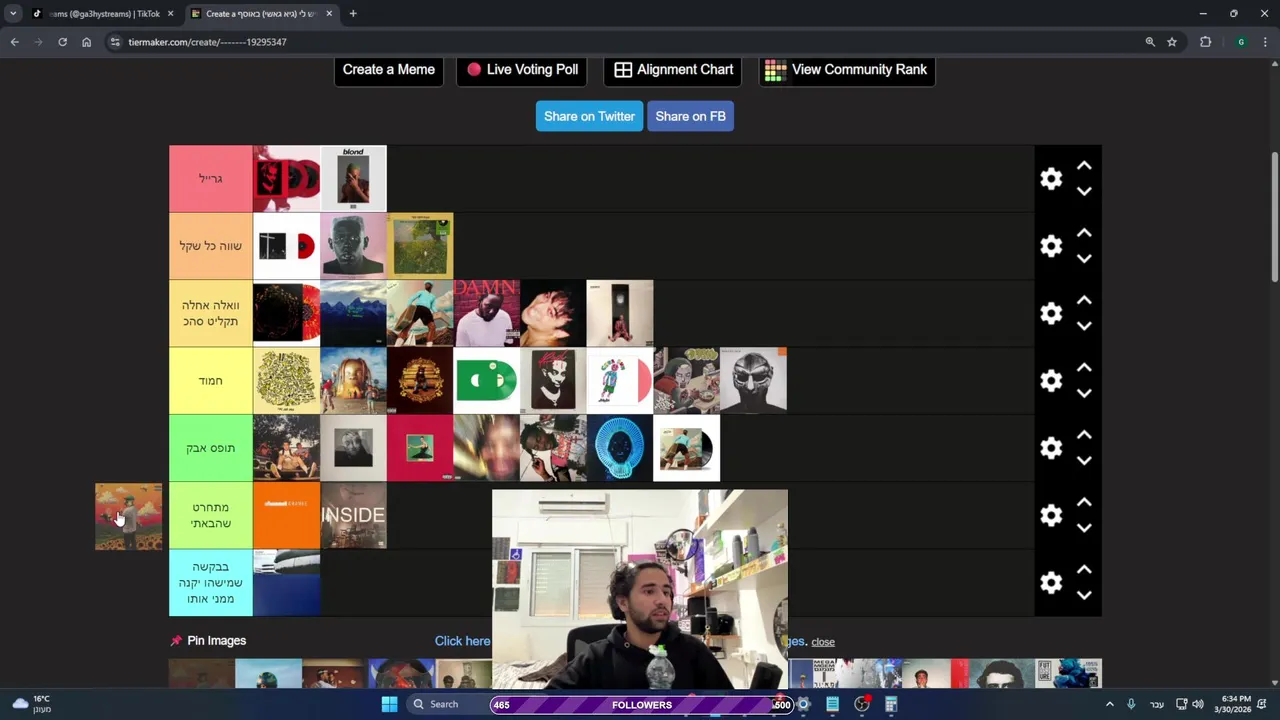This screenshot has height=720, width=1280.
Task: Switch the עבר keyboard language indicator
Action: 1157,704
